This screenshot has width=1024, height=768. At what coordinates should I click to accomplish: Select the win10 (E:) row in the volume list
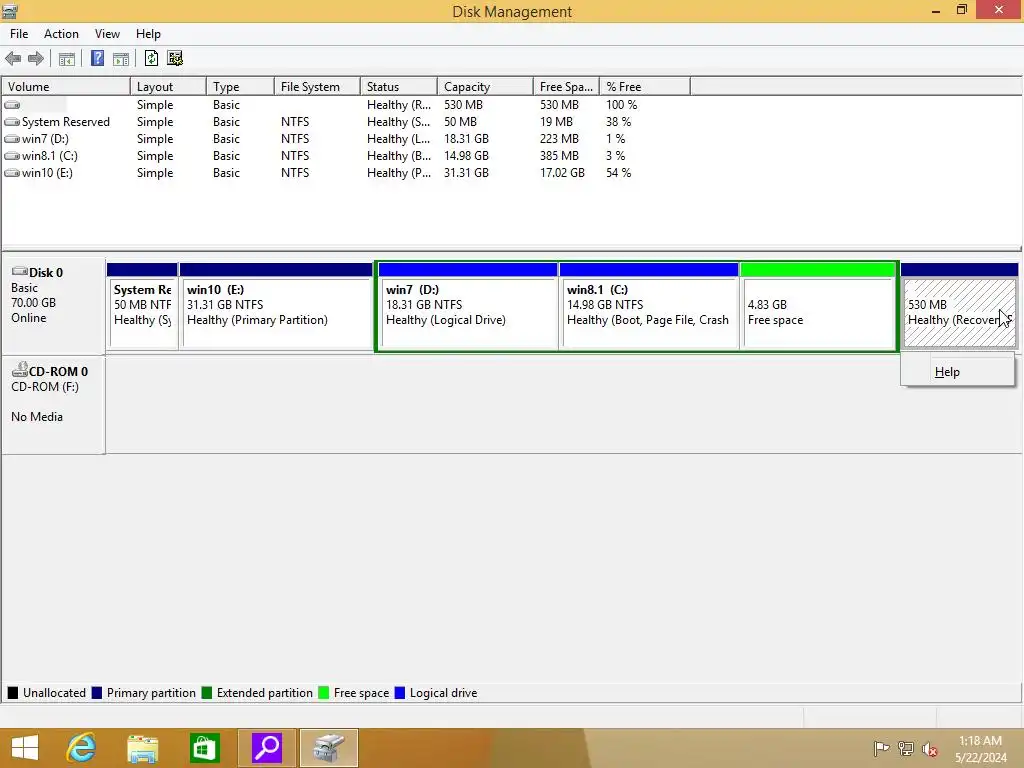click(x=346, y=172)
